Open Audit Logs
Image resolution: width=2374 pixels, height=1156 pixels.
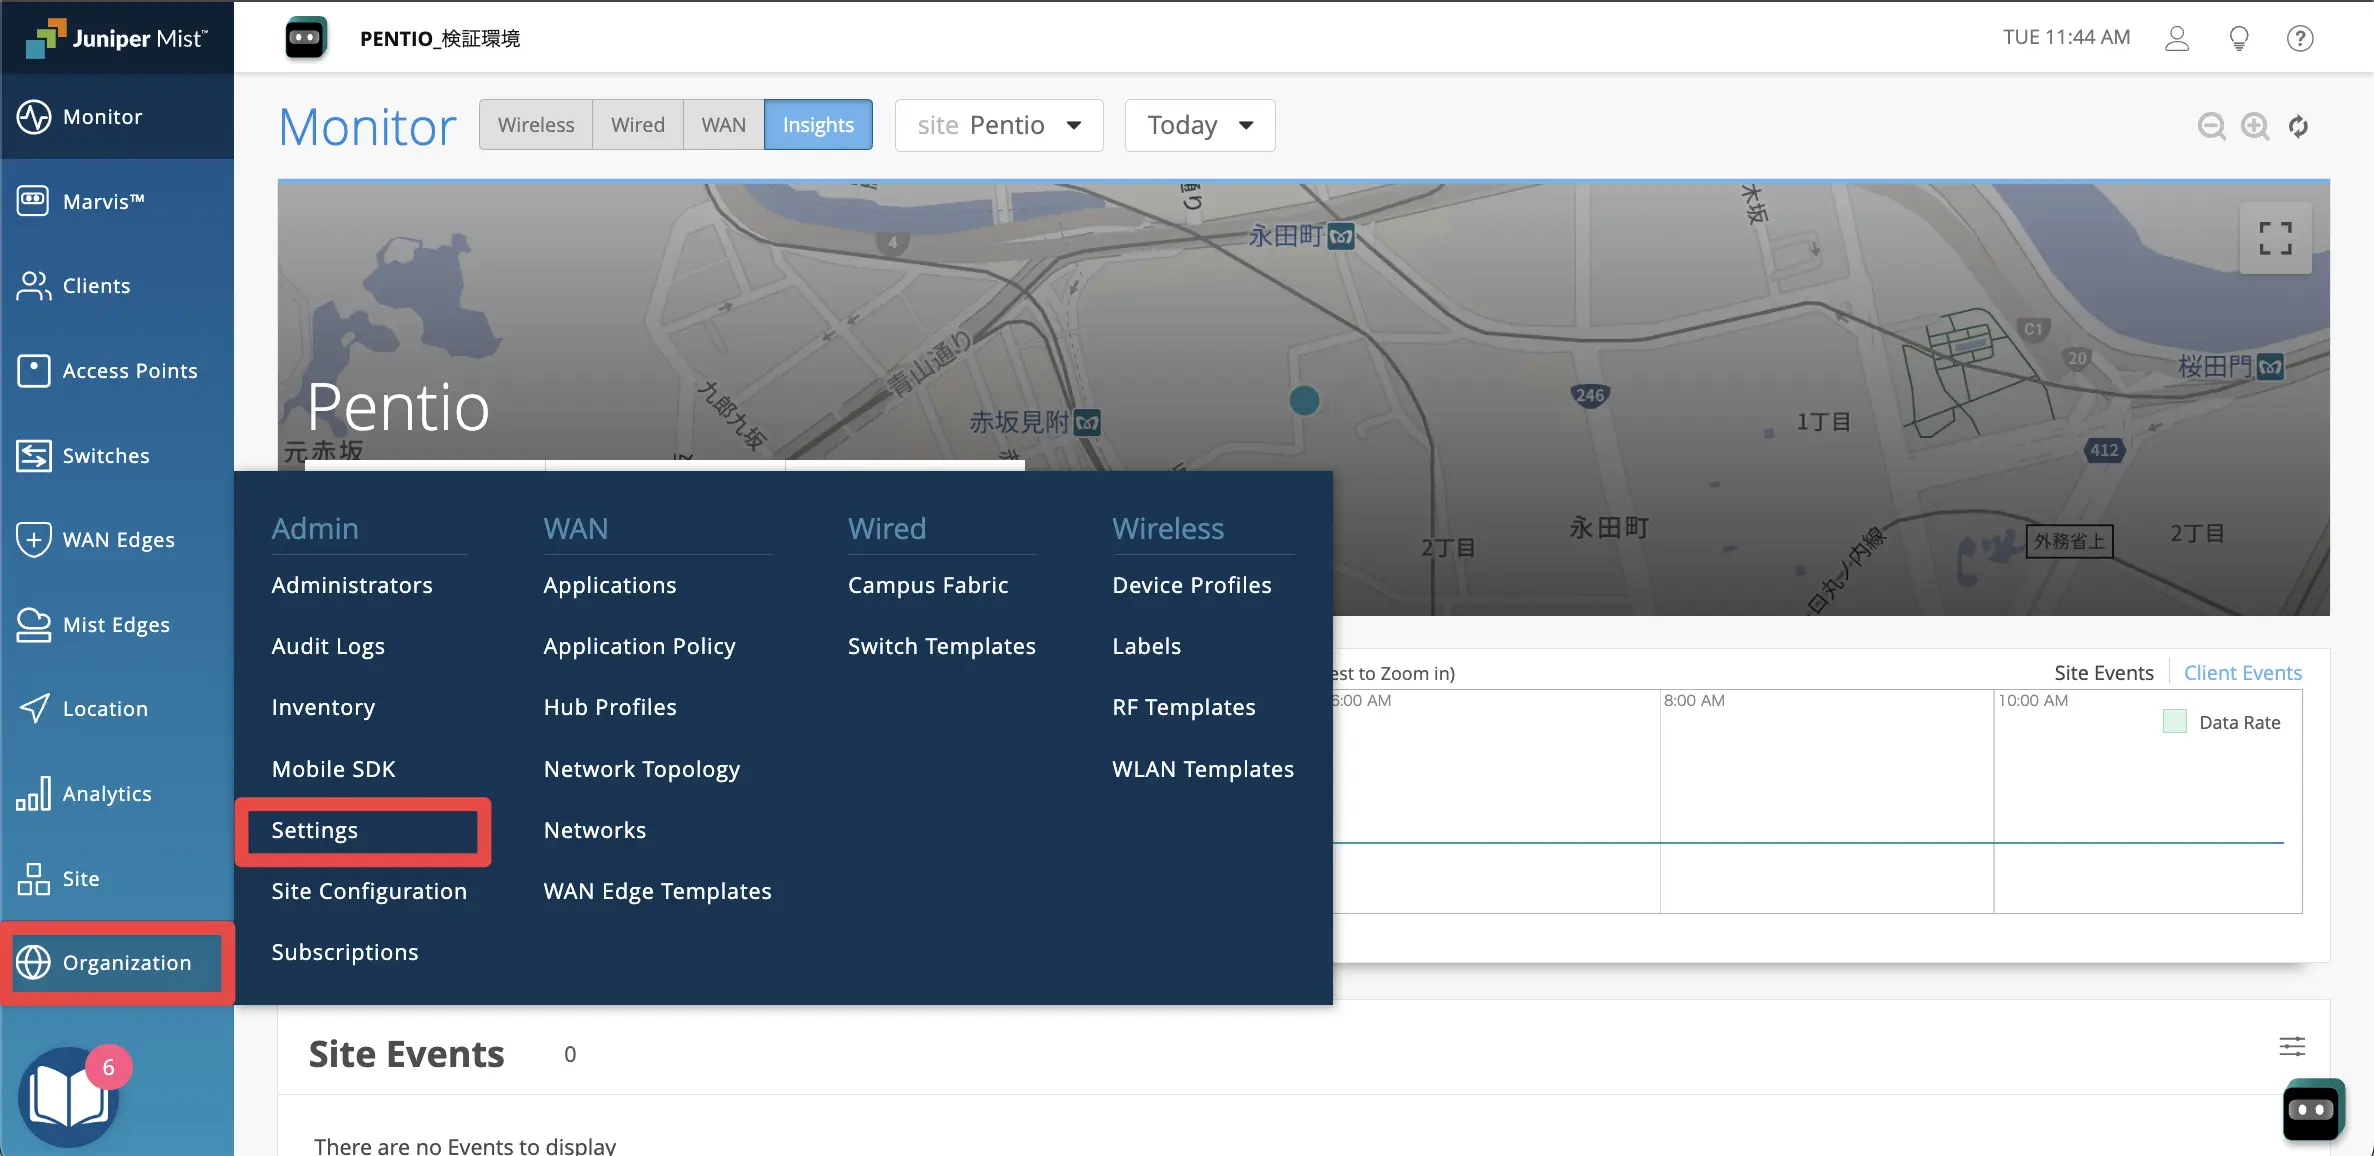328,646
